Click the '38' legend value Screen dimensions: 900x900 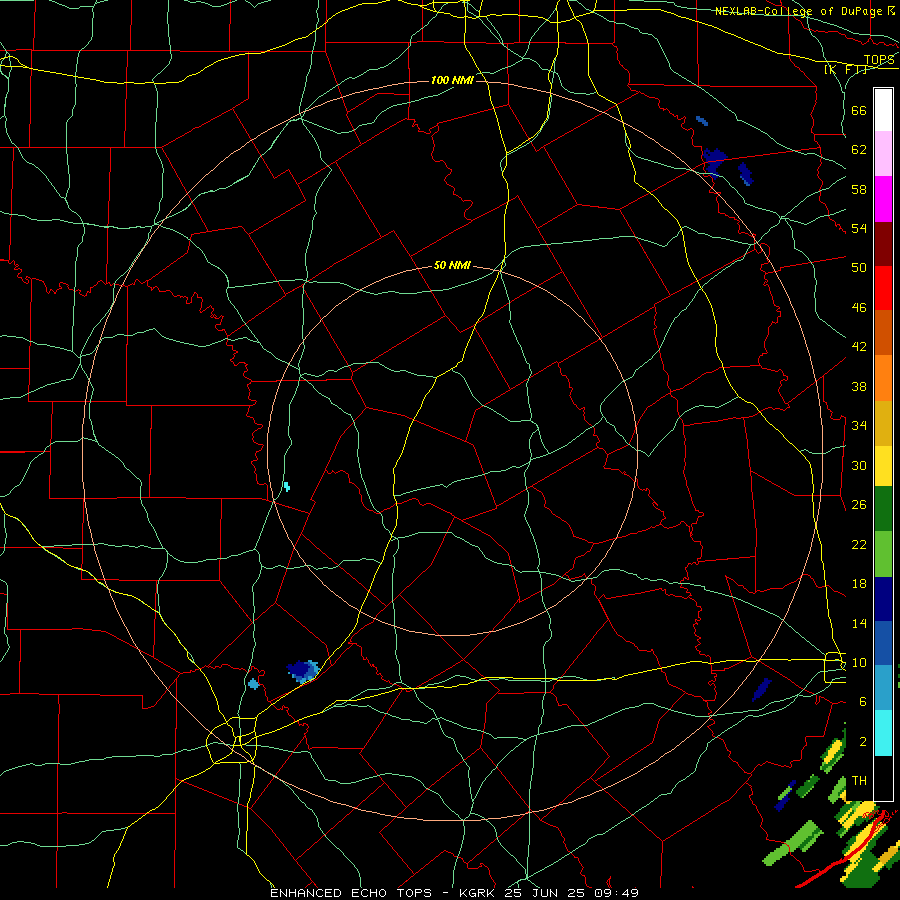(859, 386)
